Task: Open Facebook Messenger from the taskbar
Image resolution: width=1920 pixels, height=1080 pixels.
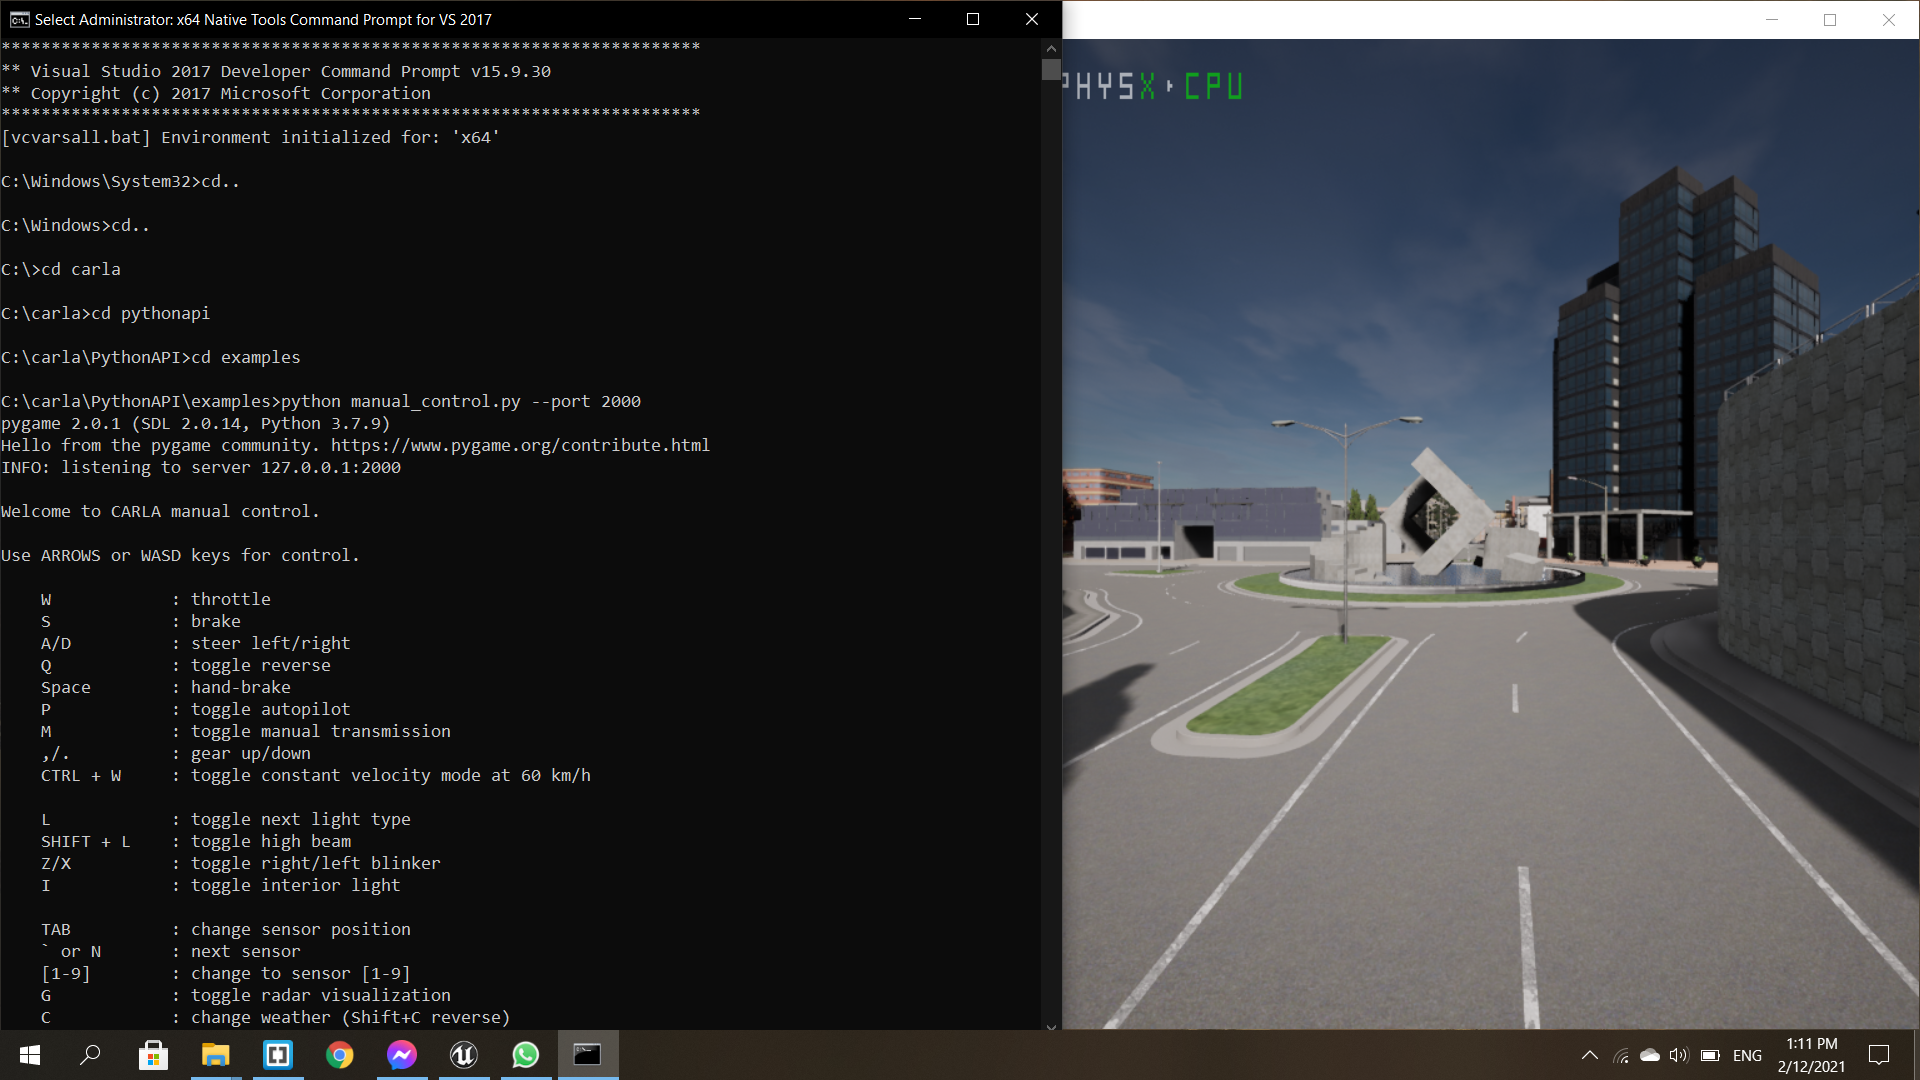Action: click(x=401, y=1055)
